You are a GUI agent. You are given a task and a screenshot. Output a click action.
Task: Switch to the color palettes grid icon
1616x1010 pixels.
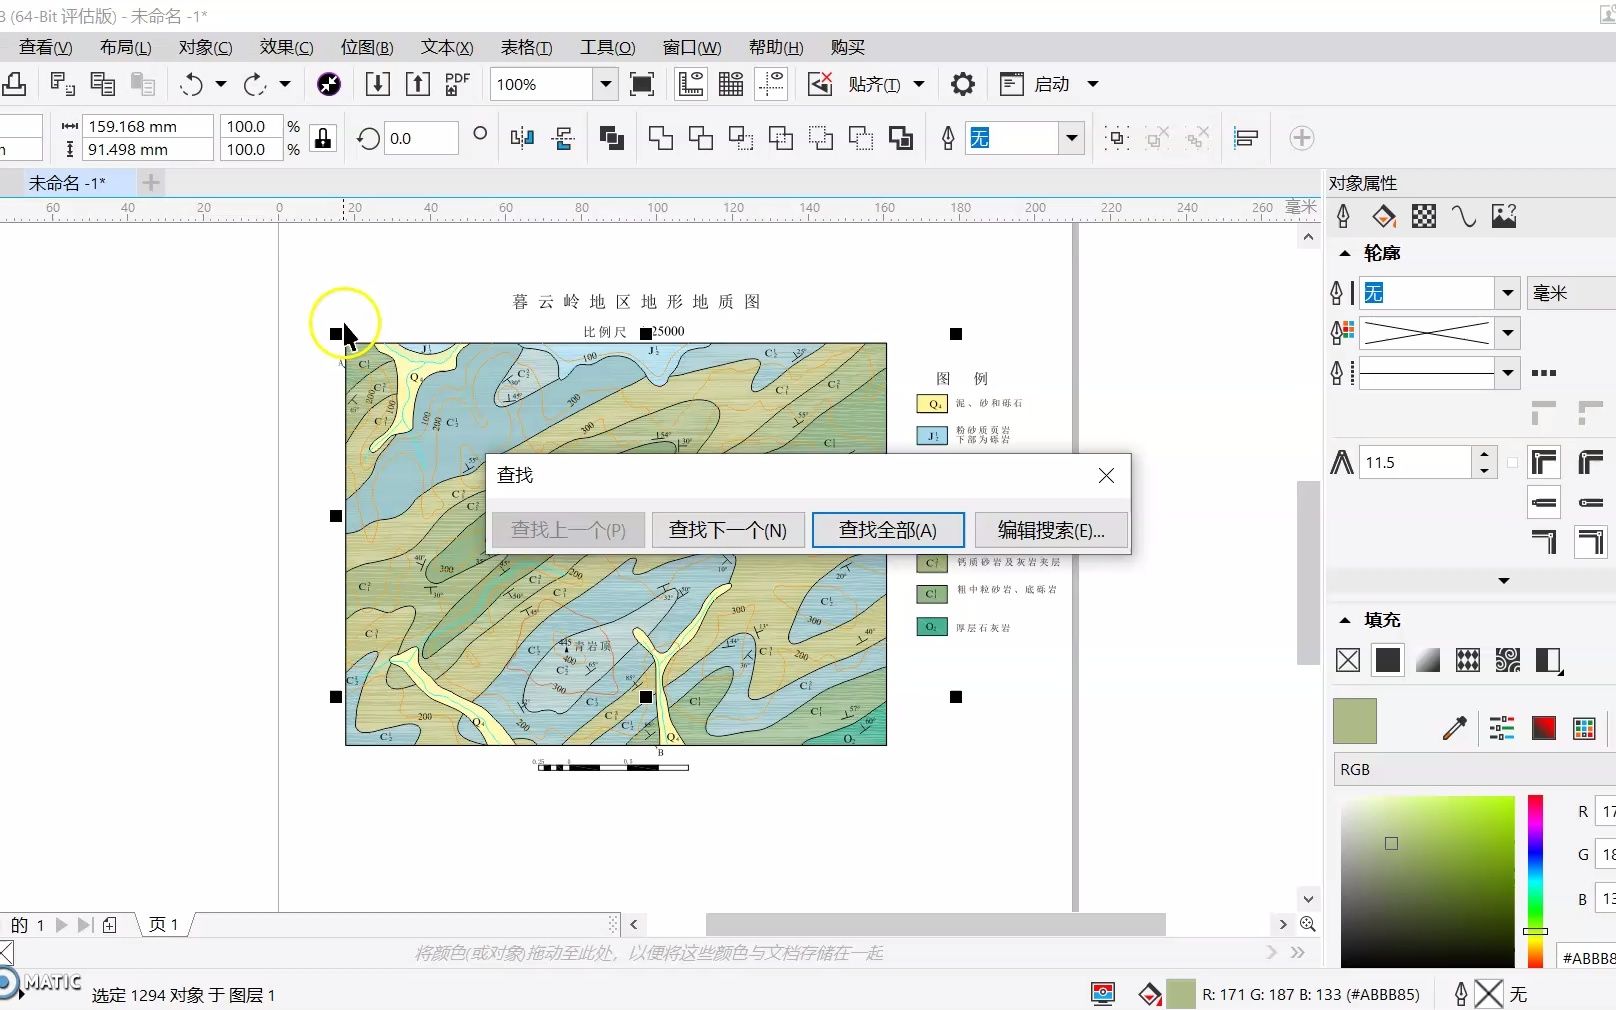[1584, 728]
